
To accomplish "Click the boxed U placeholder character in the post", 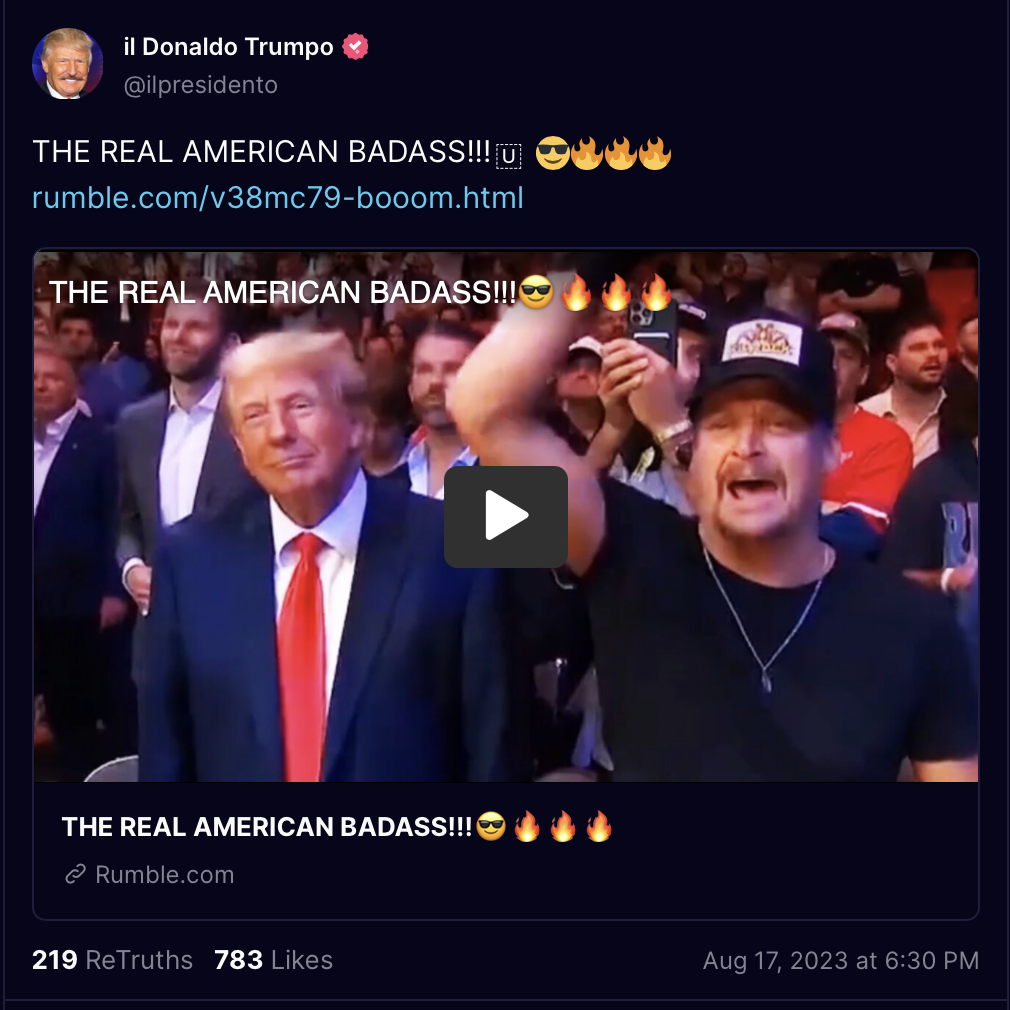I will 508,157.
